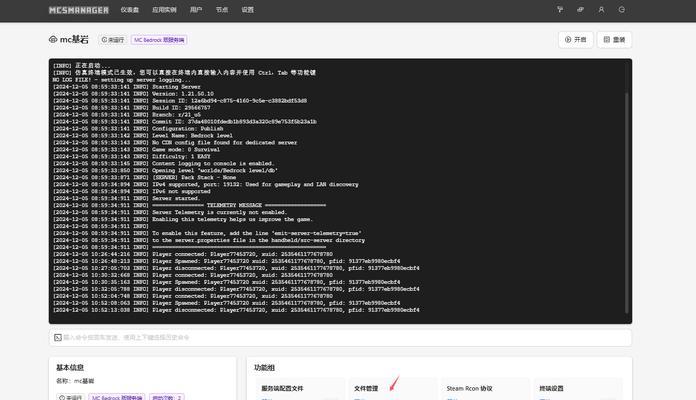The width and height of the screenshot is (696, 400).
Task: Open the Steam Rcon 协议 card
Action: click(x=485, y=388)
